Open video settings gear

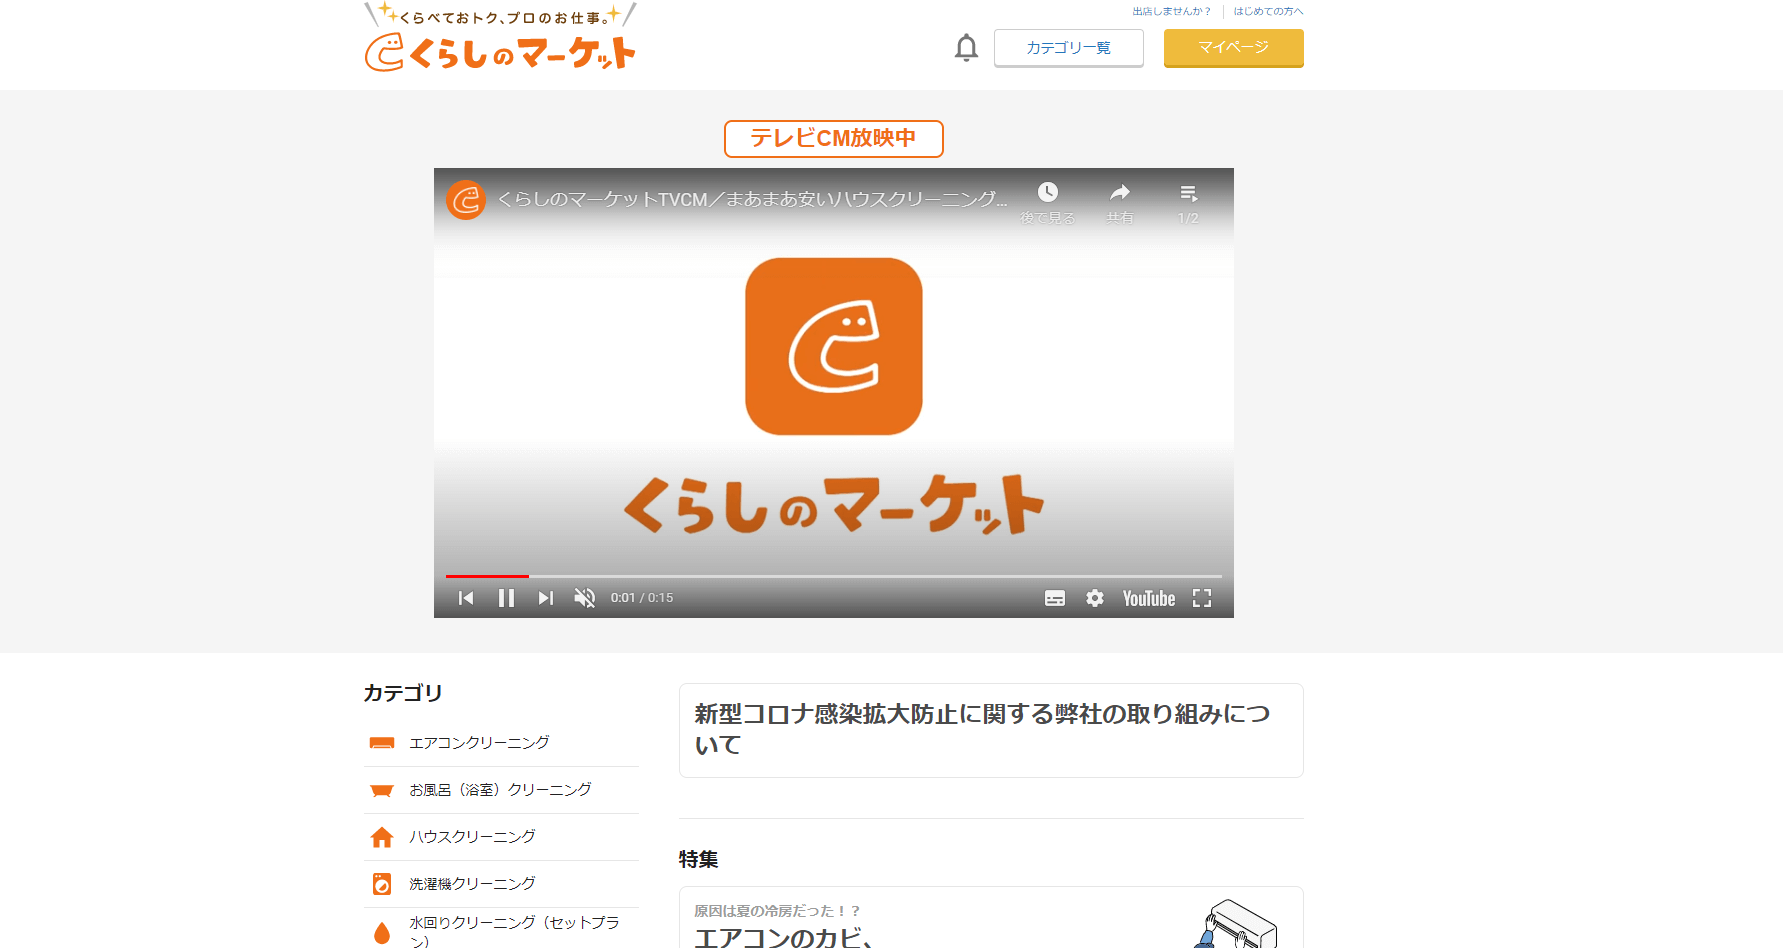pyautogui.click(x=1095, y=598)
